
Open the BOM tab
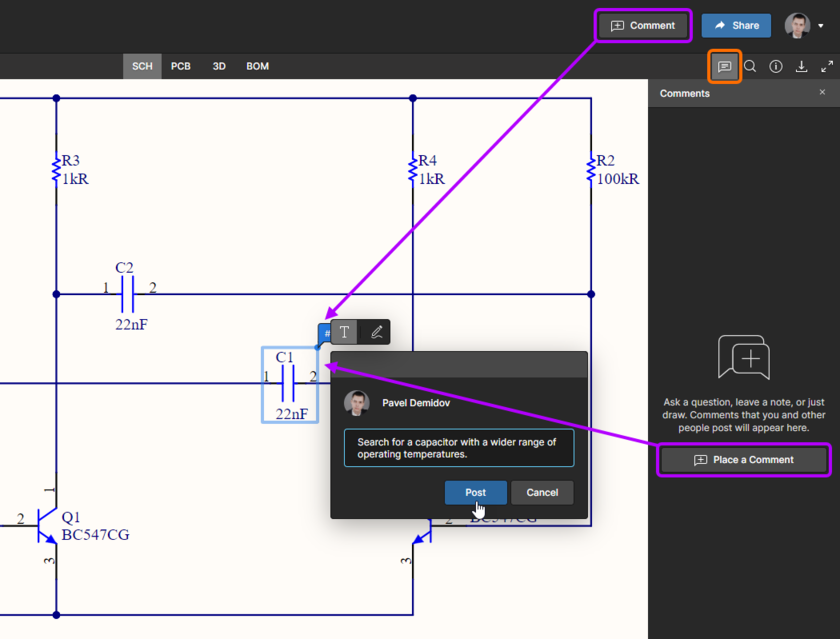[257, 66]
